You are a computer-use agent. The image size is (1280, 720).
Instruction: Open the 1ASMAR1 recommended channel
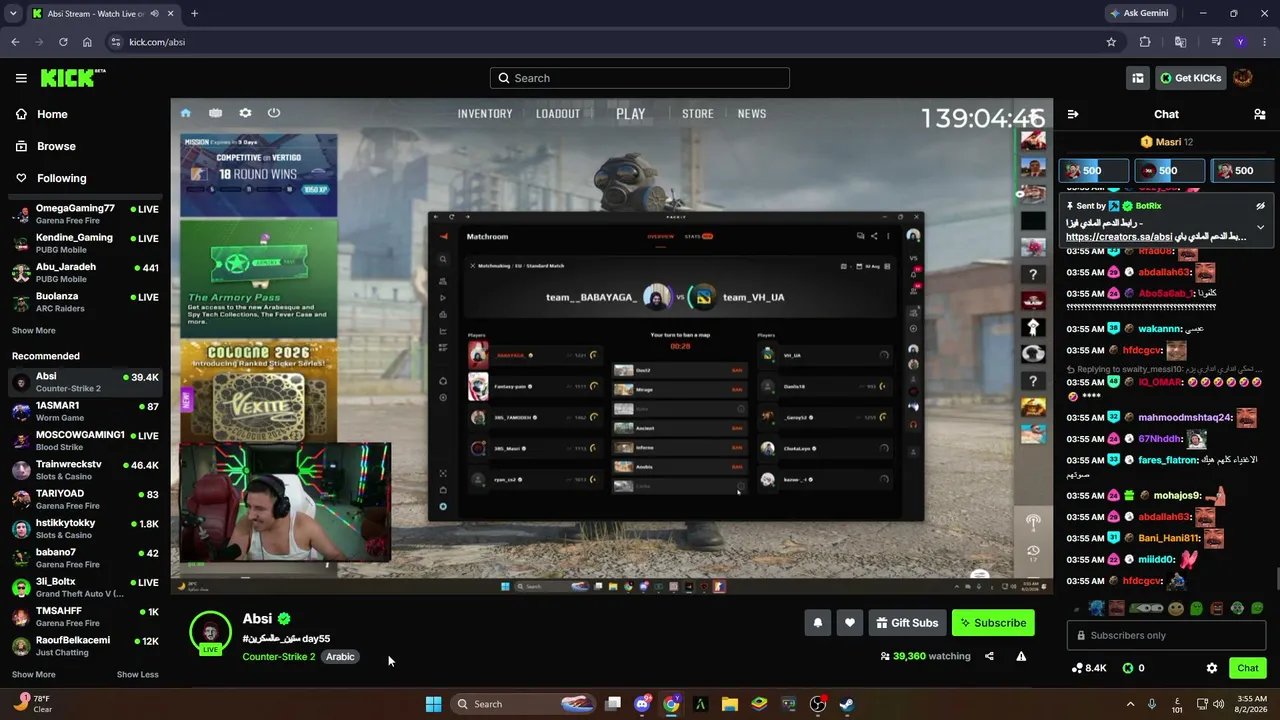tap(85, 412)
